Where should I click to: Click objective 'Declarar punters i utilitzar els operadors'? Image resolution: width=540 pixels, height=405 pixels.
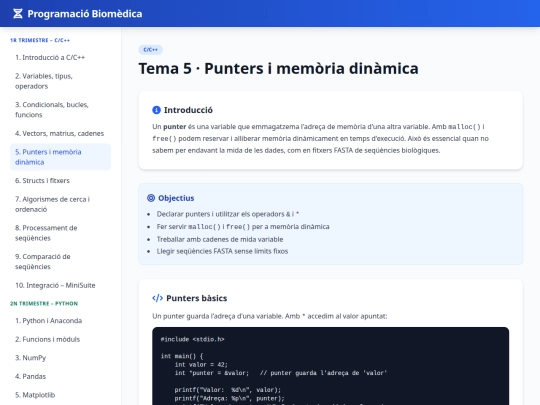pos(228,214)
